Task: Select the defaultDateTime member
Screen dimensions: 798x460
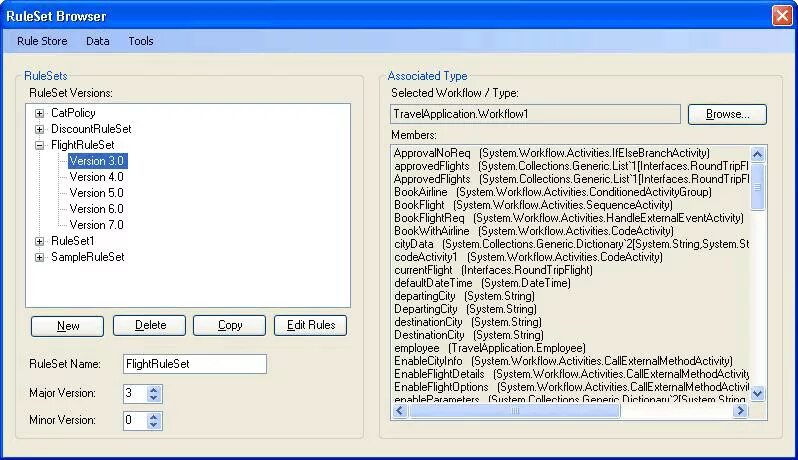Action: click(482, 283)
